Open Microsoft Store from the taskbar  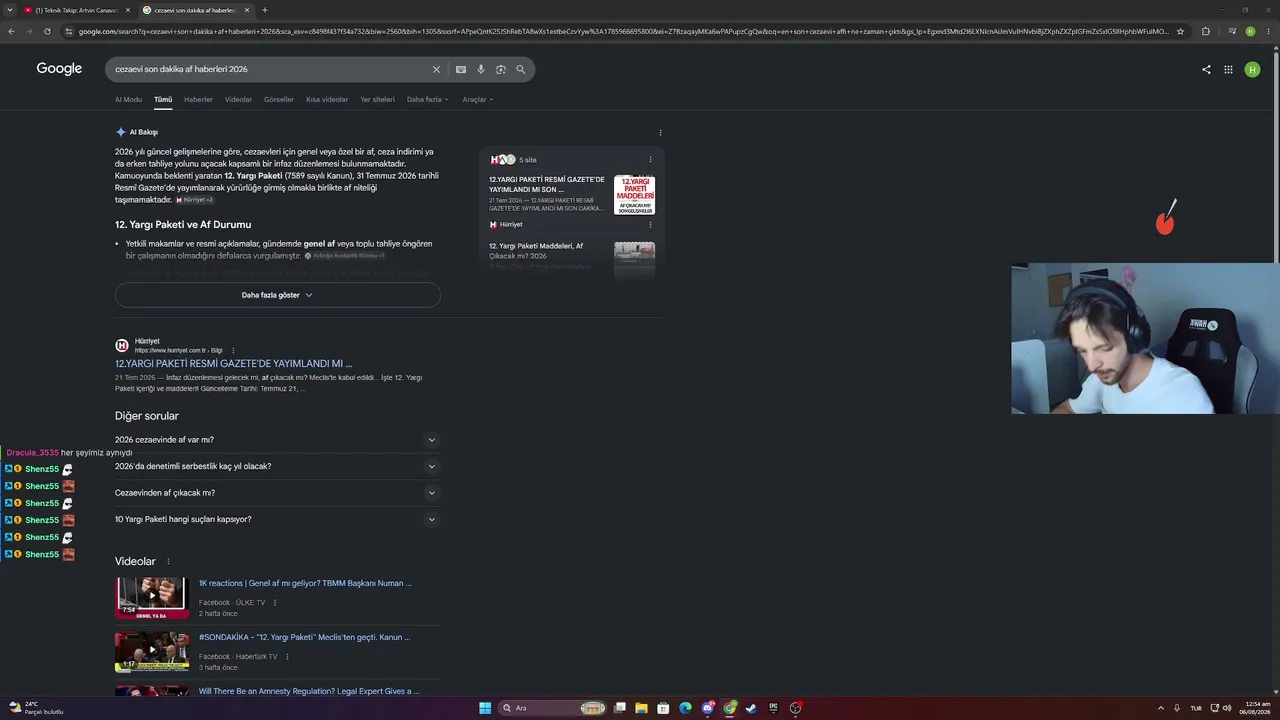point(663,708)
